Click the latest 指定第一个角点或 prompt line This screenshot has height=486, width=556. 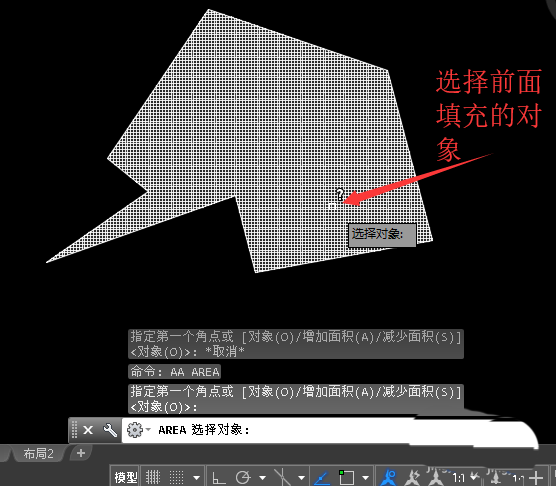[x=296, y=399]
